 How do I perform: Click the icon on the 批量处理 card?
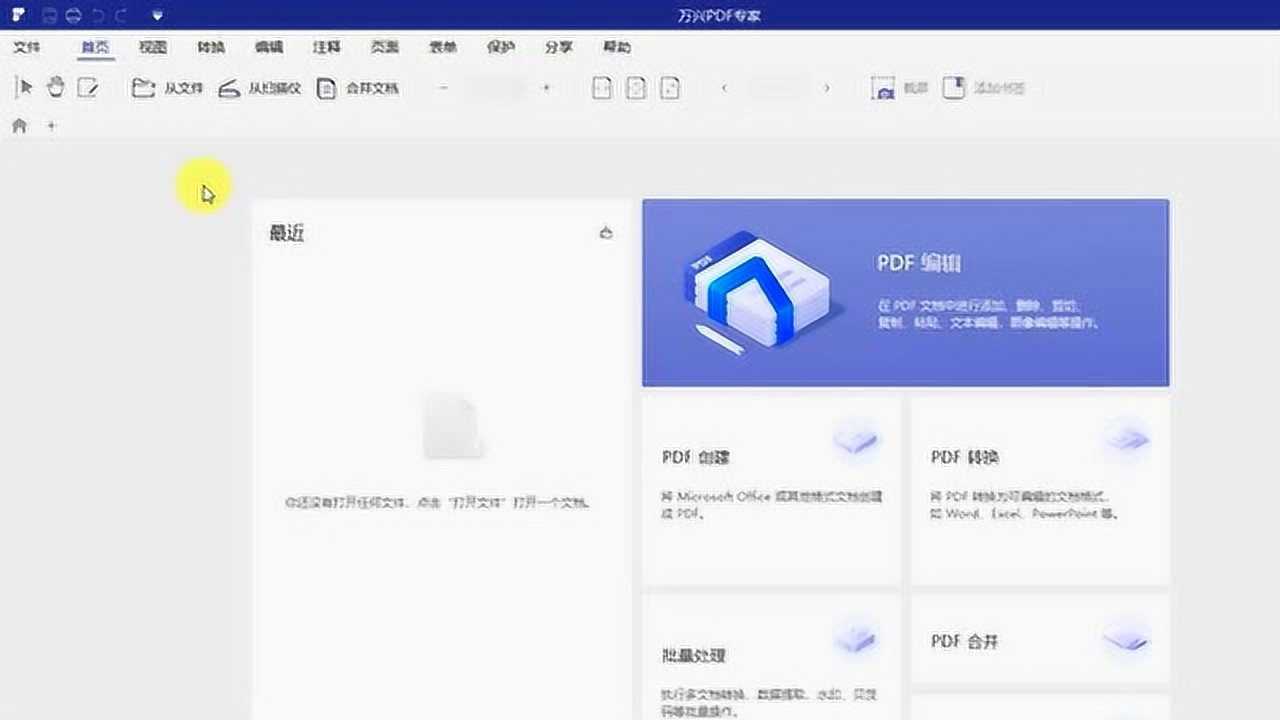pyautogui.click(x=856, y=638)
